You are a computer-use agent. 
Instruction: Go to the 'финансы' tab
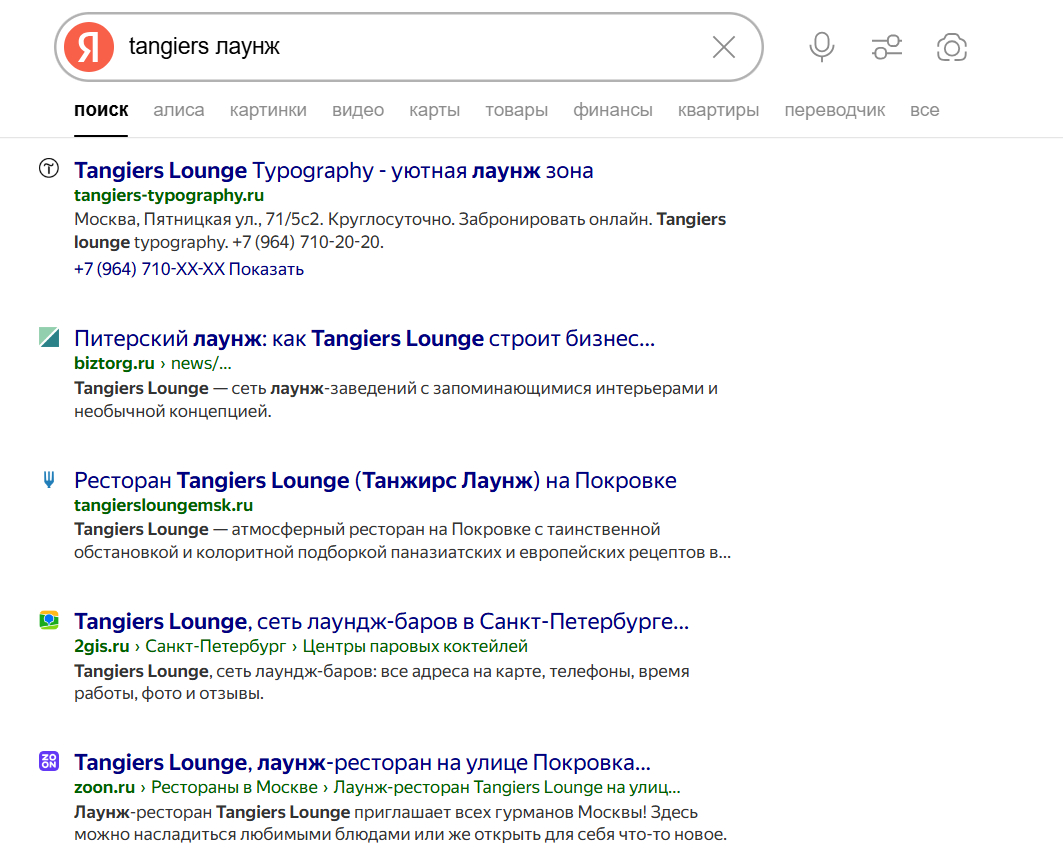613,110
